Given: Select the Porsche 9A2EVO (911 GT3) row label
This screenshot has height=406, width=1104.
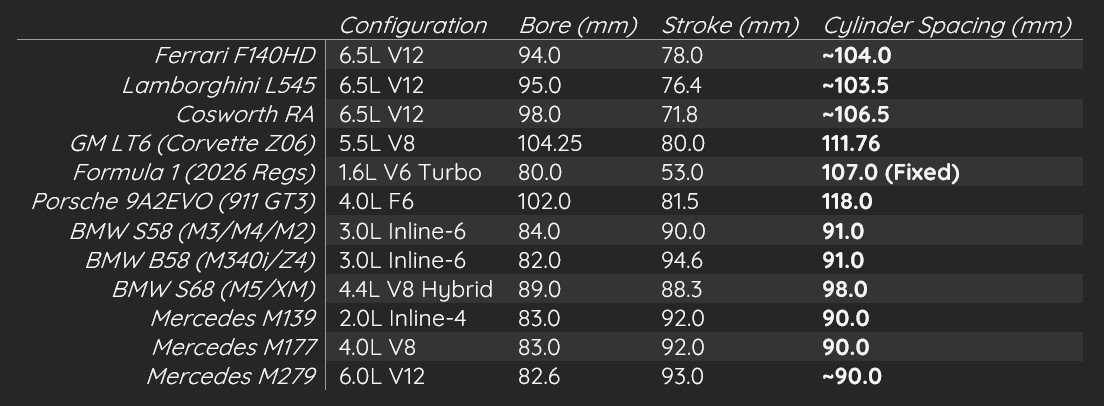Looking at the screenshot, I should (173, 202).
